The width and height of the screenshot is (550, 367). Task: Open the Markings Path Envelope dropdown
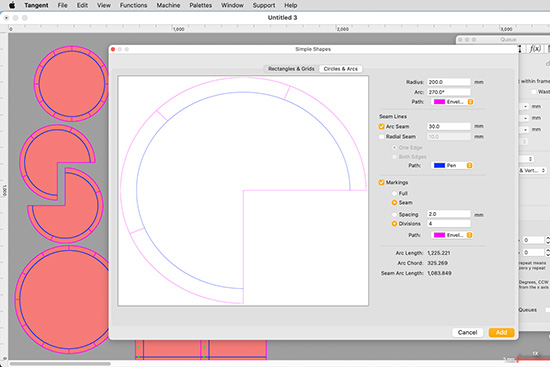[453, 235]
